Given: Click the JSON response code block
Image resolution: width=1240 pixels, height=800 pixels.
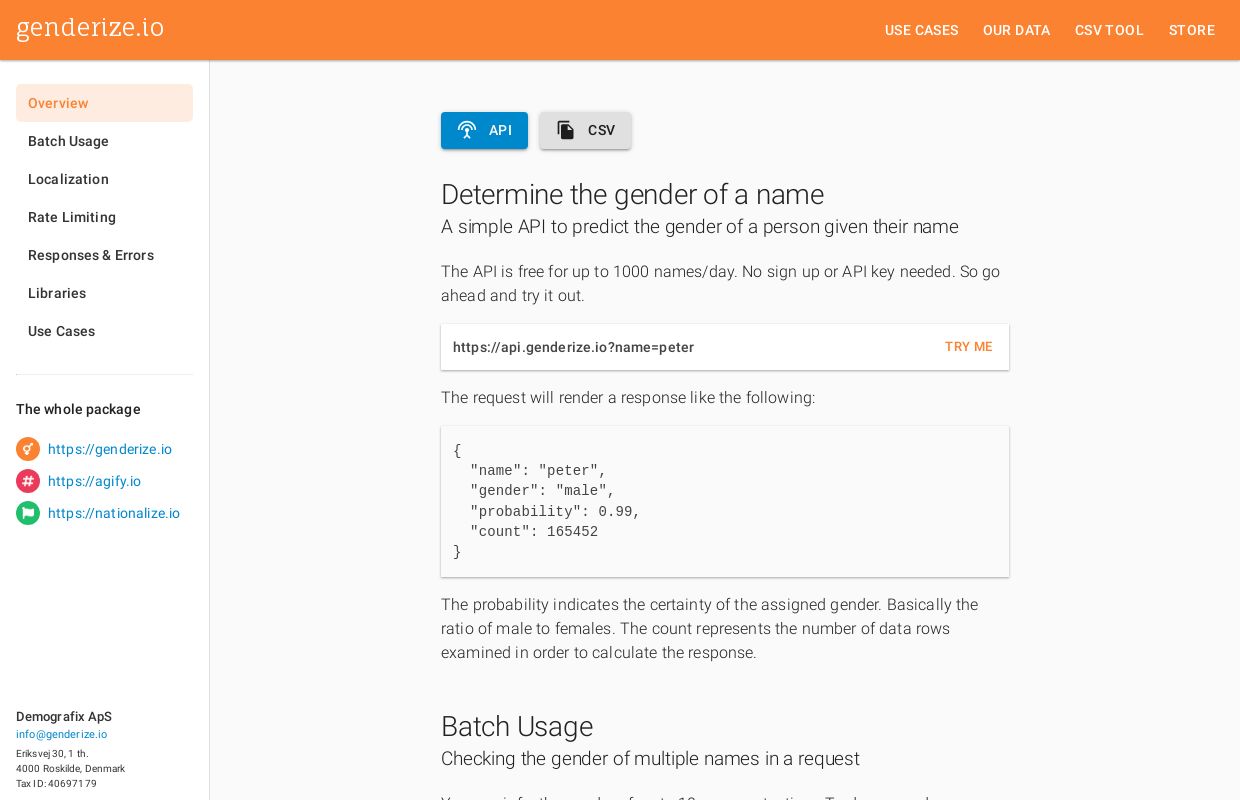Looking at the screenshot, I should pyautogui.click(x=725, y=501).
